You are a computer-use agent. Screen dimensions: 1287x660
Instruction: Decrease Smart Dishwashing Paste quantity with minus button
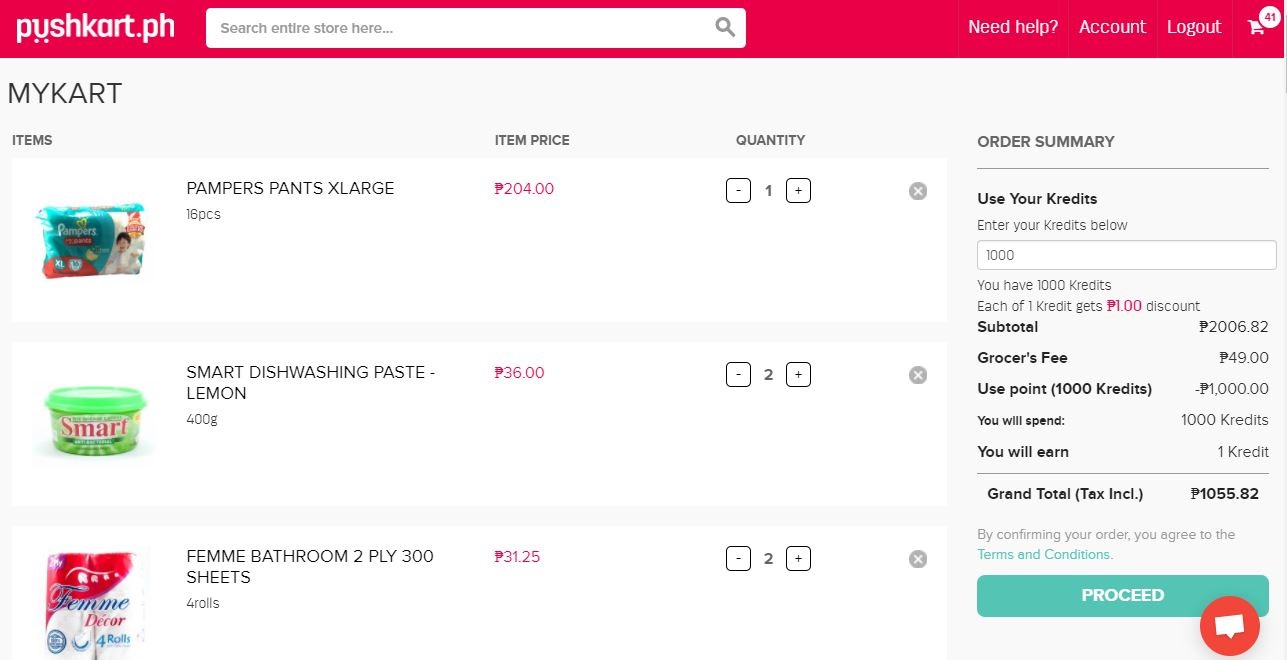pyautogui.click(x=738, y=374)
